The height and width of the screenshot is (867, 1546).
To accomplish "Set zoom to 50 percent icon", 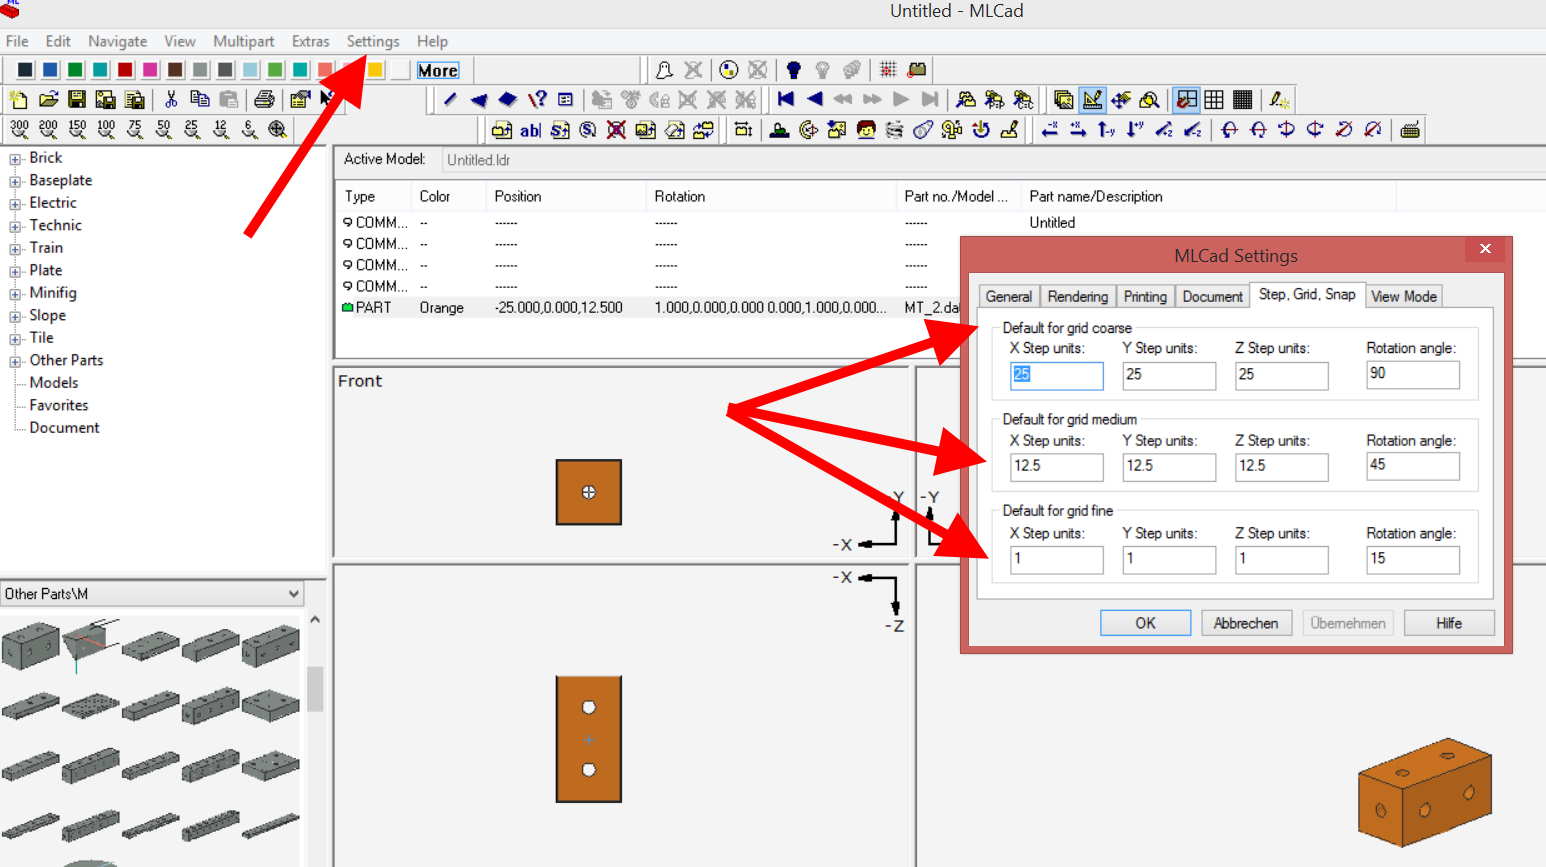I will point(163,130).
